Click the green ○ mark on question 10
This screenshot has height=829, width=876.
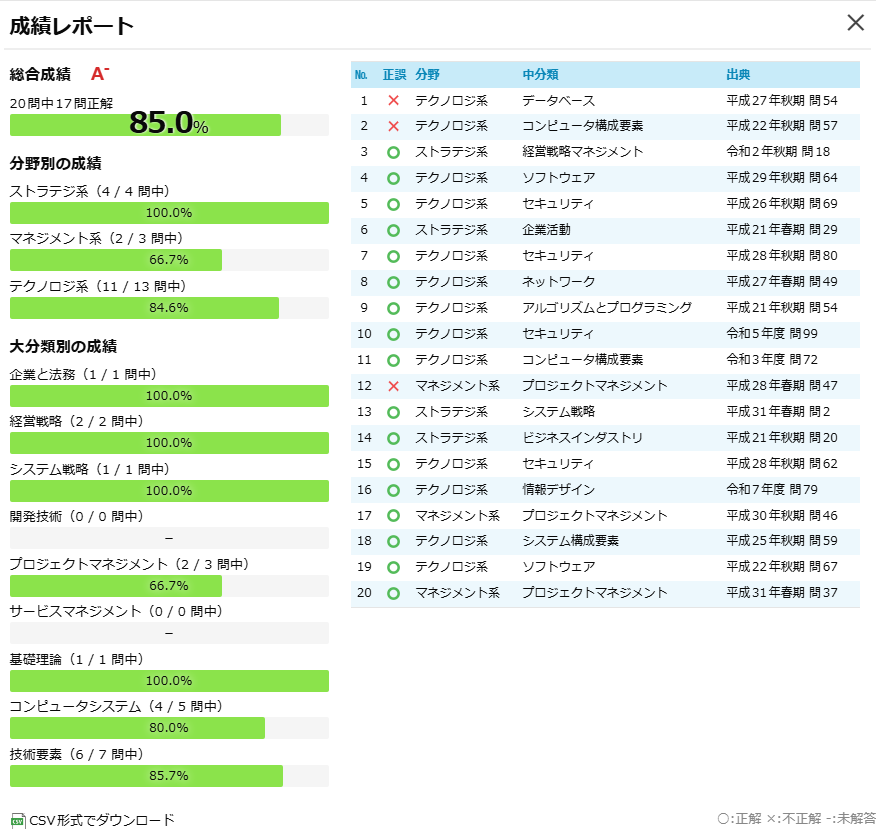pyautogui.click(x=395, y=333)
